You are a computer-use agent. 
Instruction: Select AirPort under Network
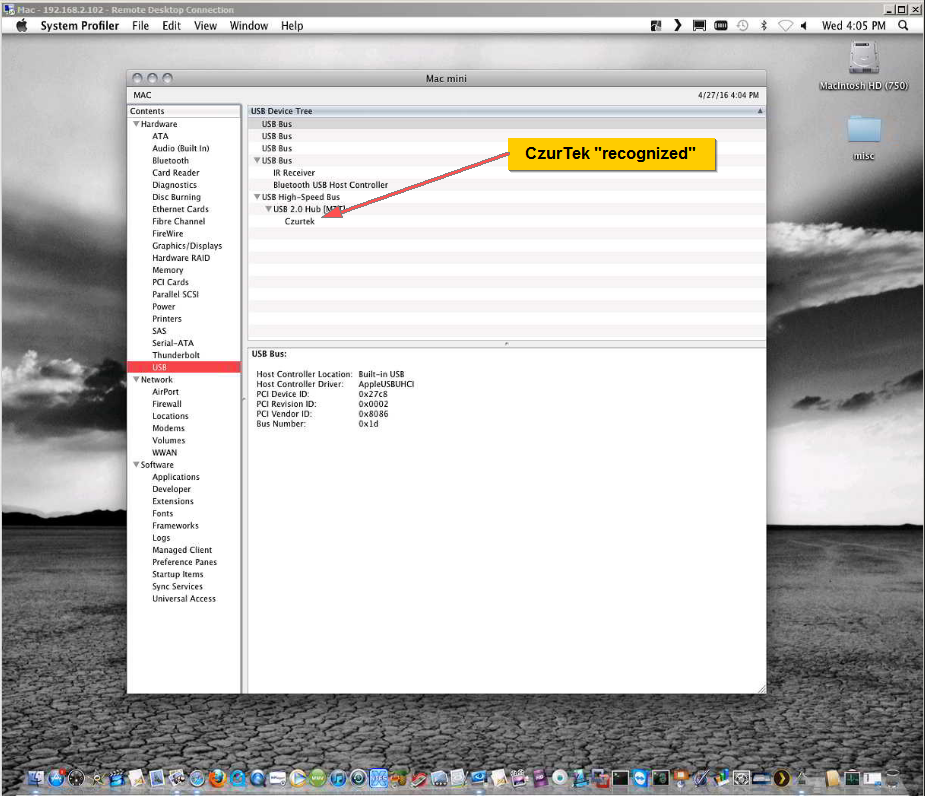pyautogui.click(x=165, y=392)
